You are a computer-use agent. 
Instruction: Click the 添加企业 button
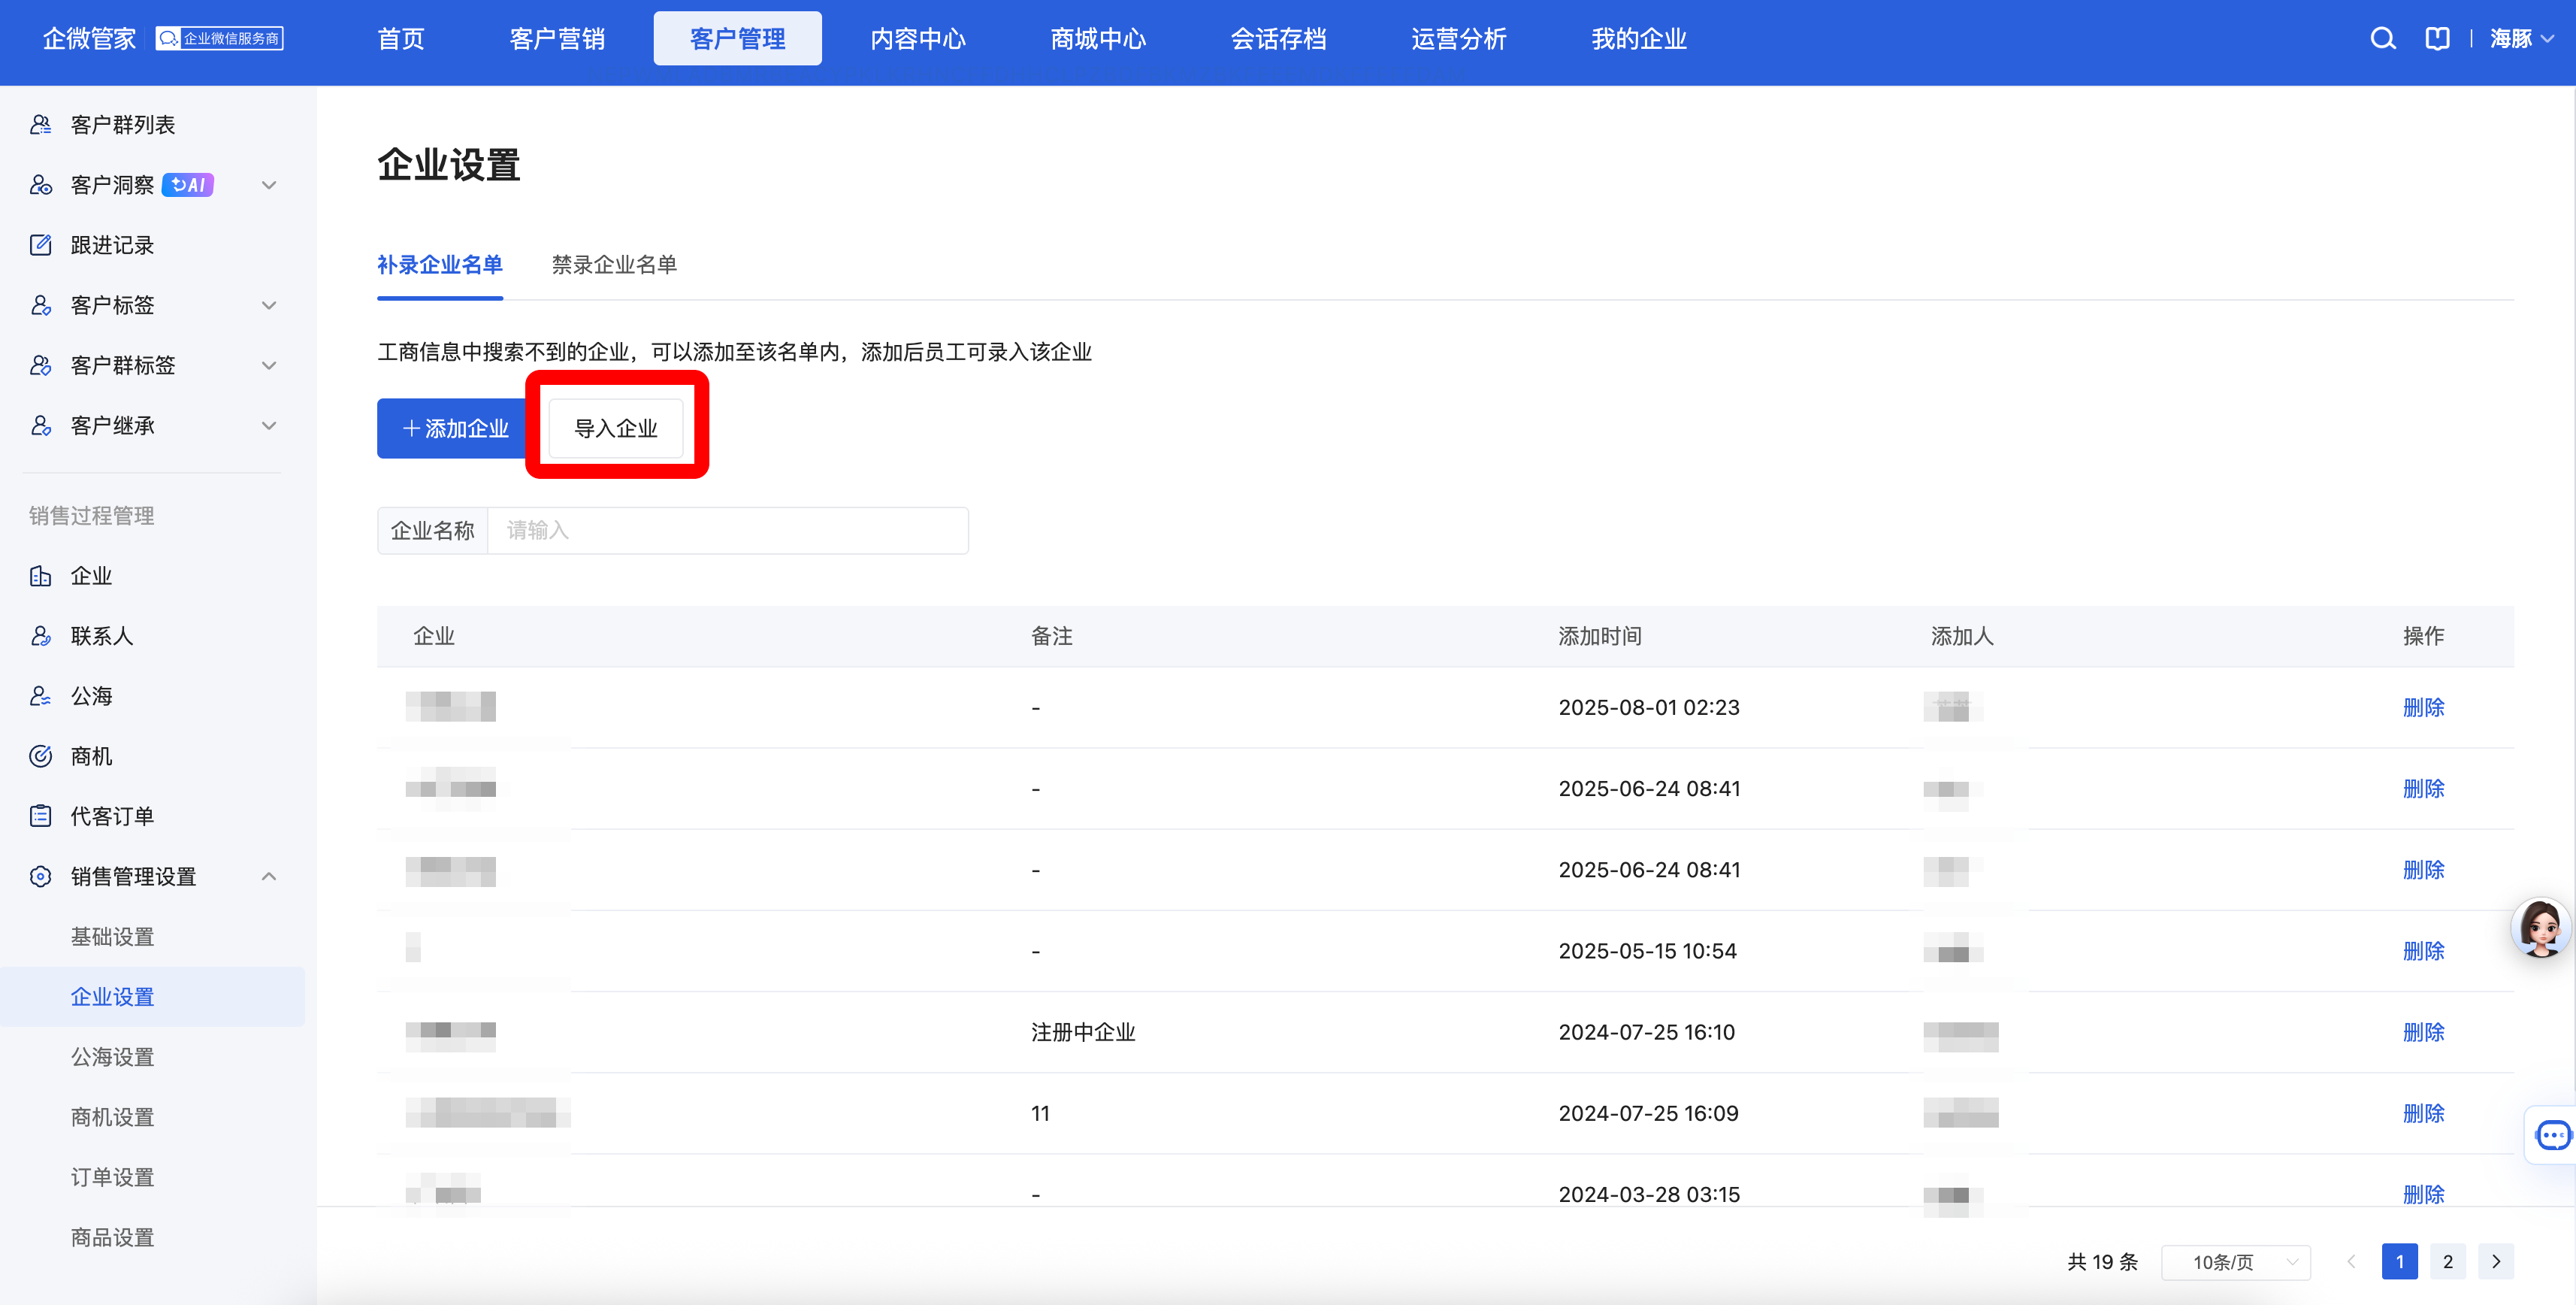coord(454,428)
